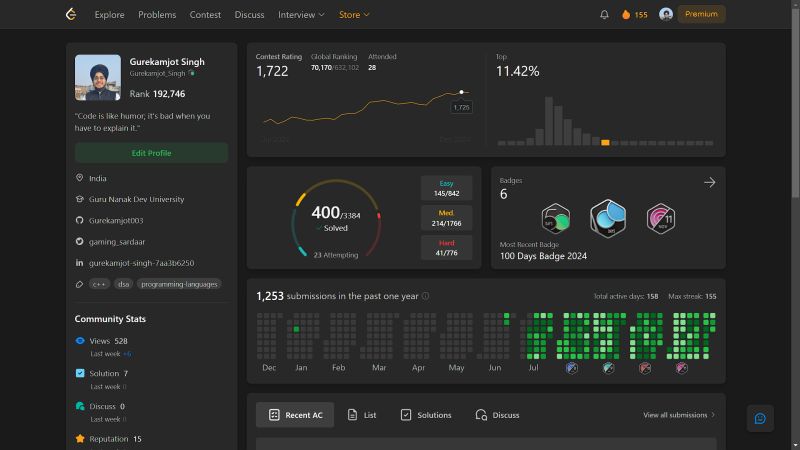Image resolution: width=800 pixels, height=450 pixels.
Task: Open the Explore nav item
Action: point(109,15)
